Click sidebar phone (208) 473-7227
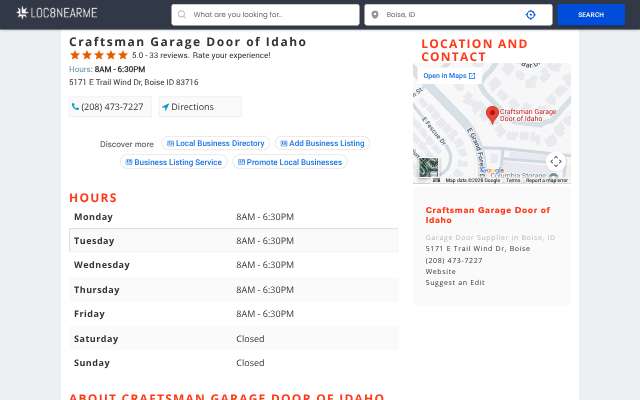Viewport: 640px width, 400px height. [x=453, y=260]
